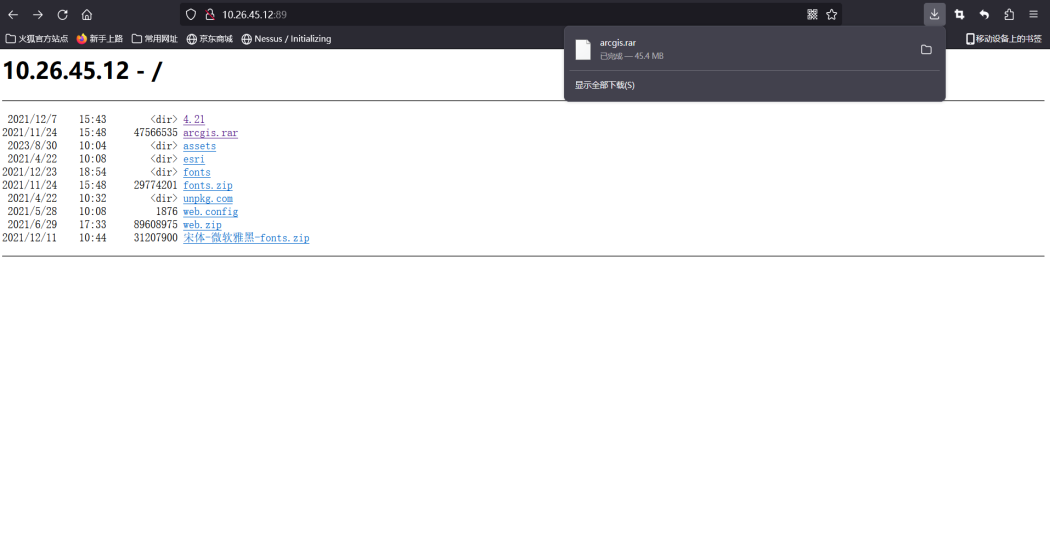Download the fonts.zip file link
1050x557 pixels.
click(207, 186)
